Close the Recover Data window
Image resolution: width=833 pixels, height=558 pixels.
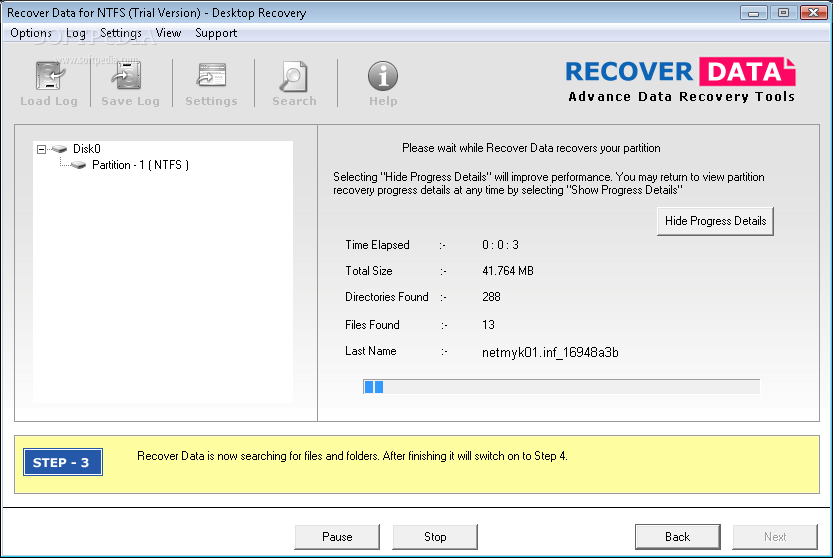click(x=813, y=12)
